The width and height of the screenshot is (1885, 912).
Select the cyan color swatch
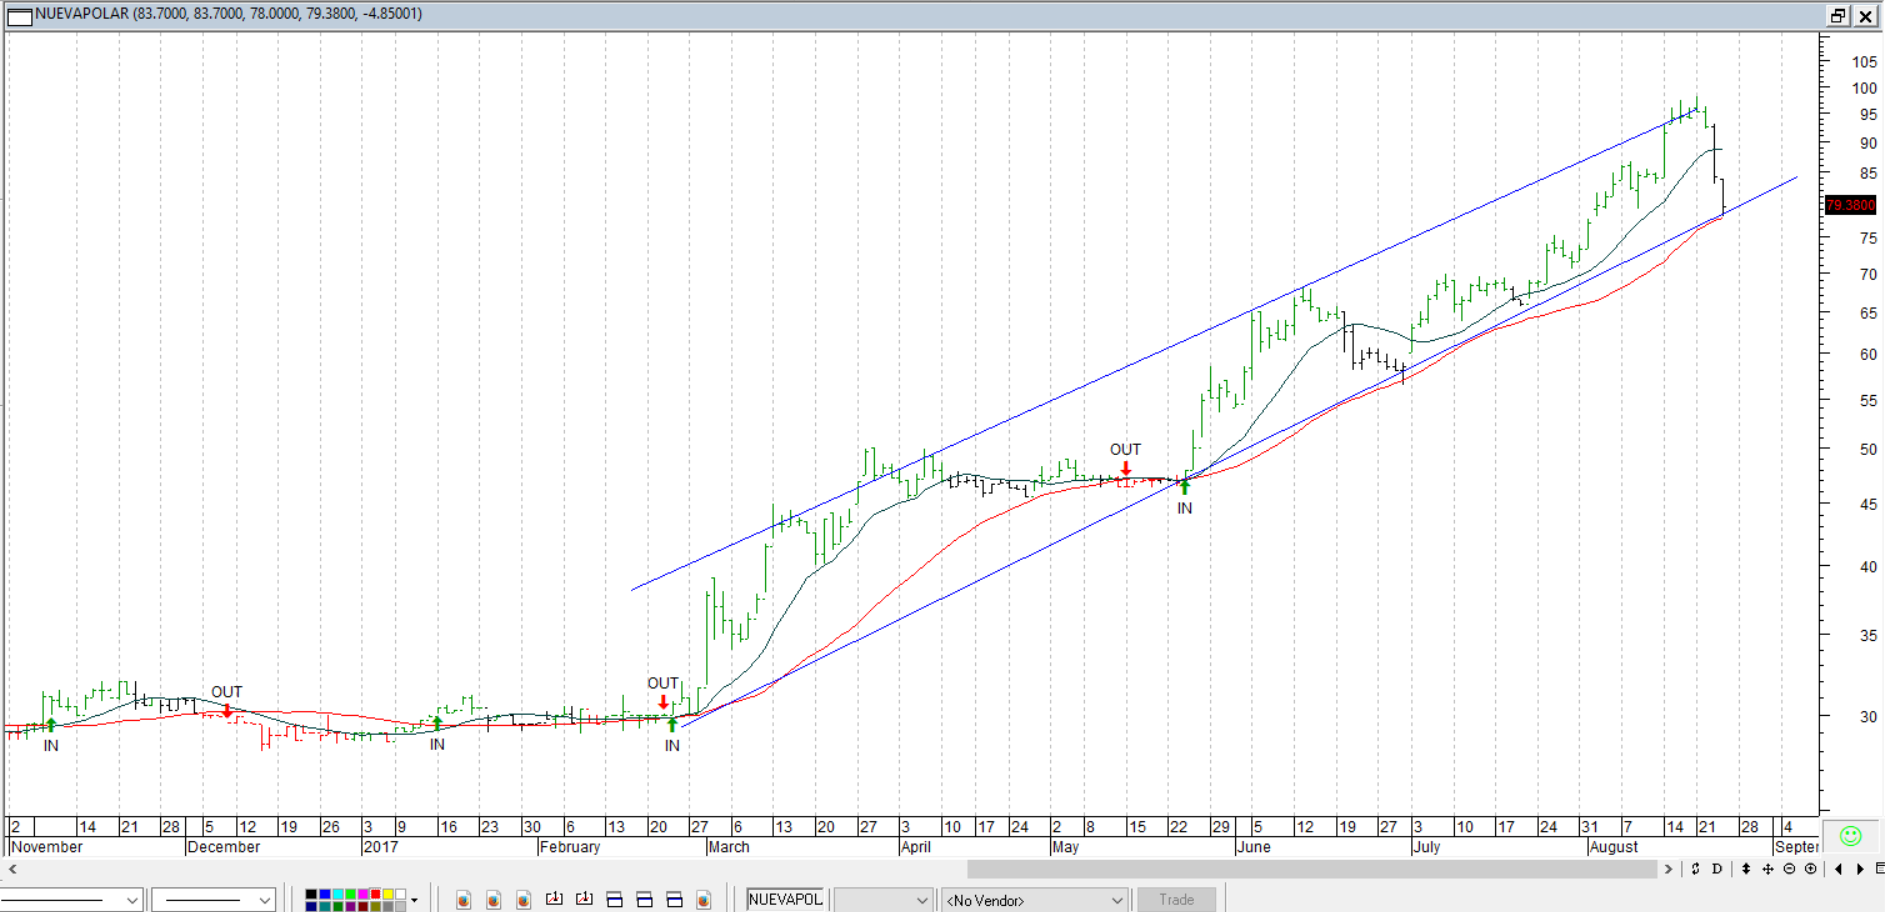337,894
